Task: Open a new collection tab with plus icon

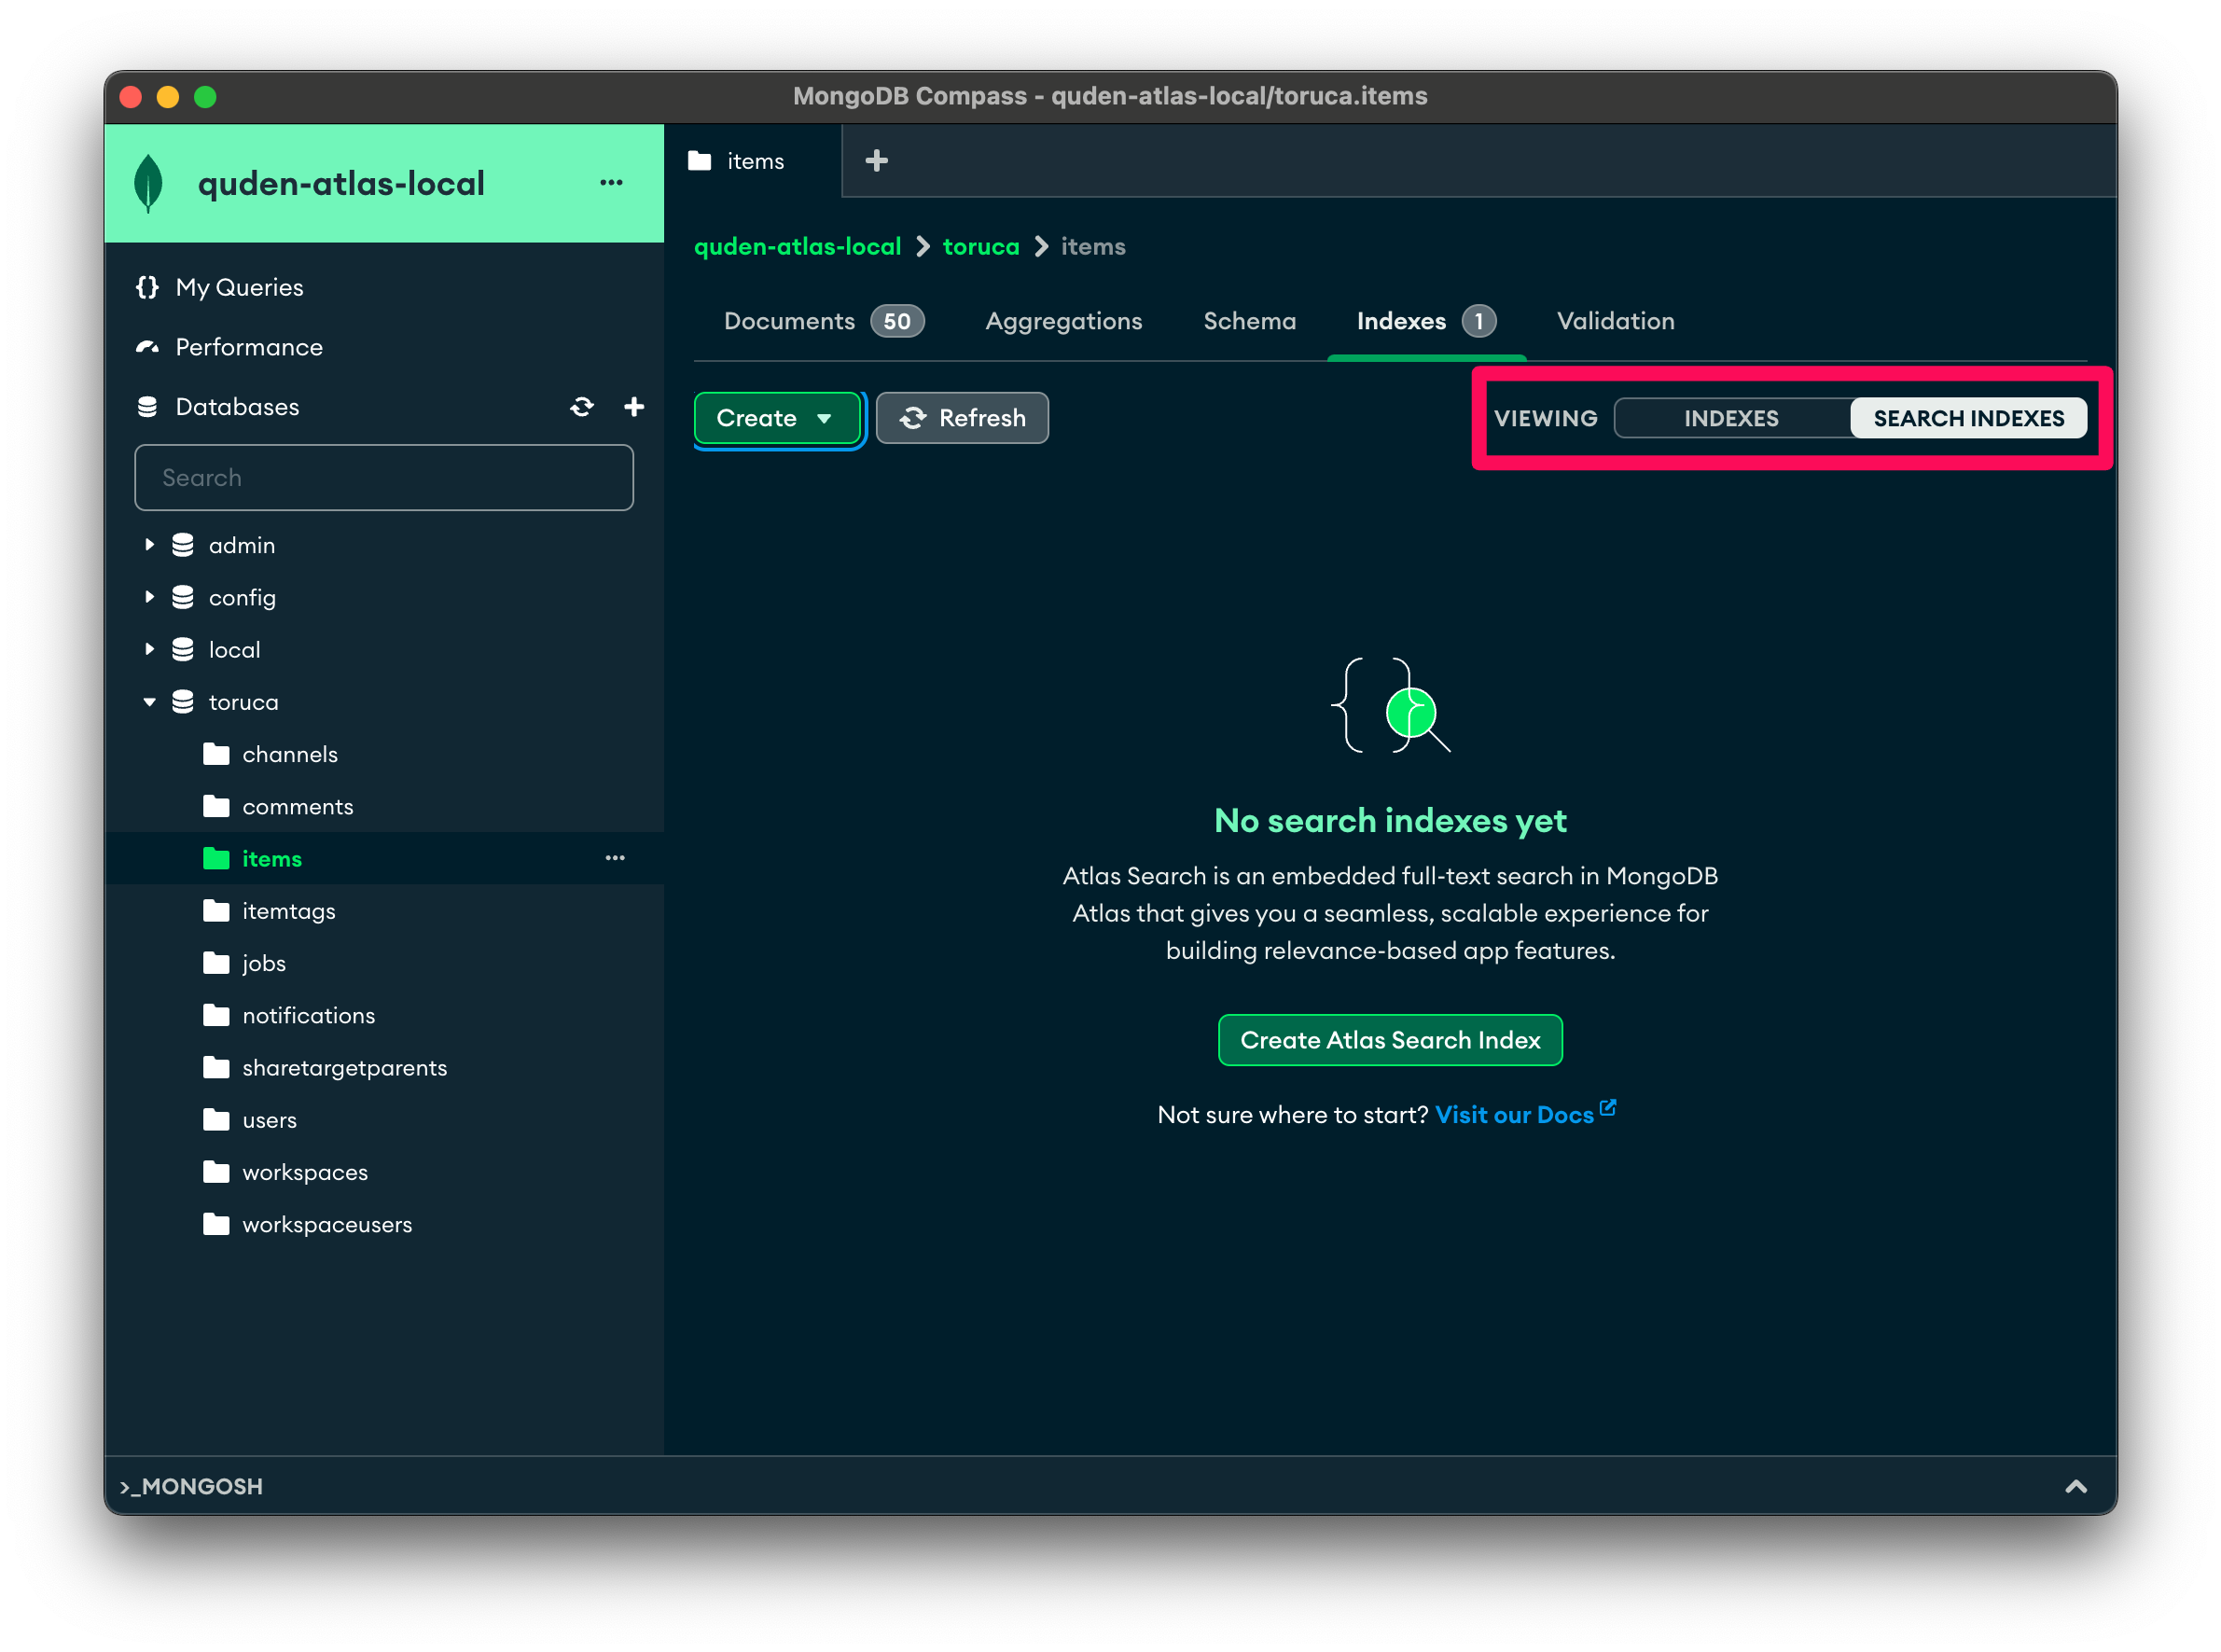Action: [875, 160]
